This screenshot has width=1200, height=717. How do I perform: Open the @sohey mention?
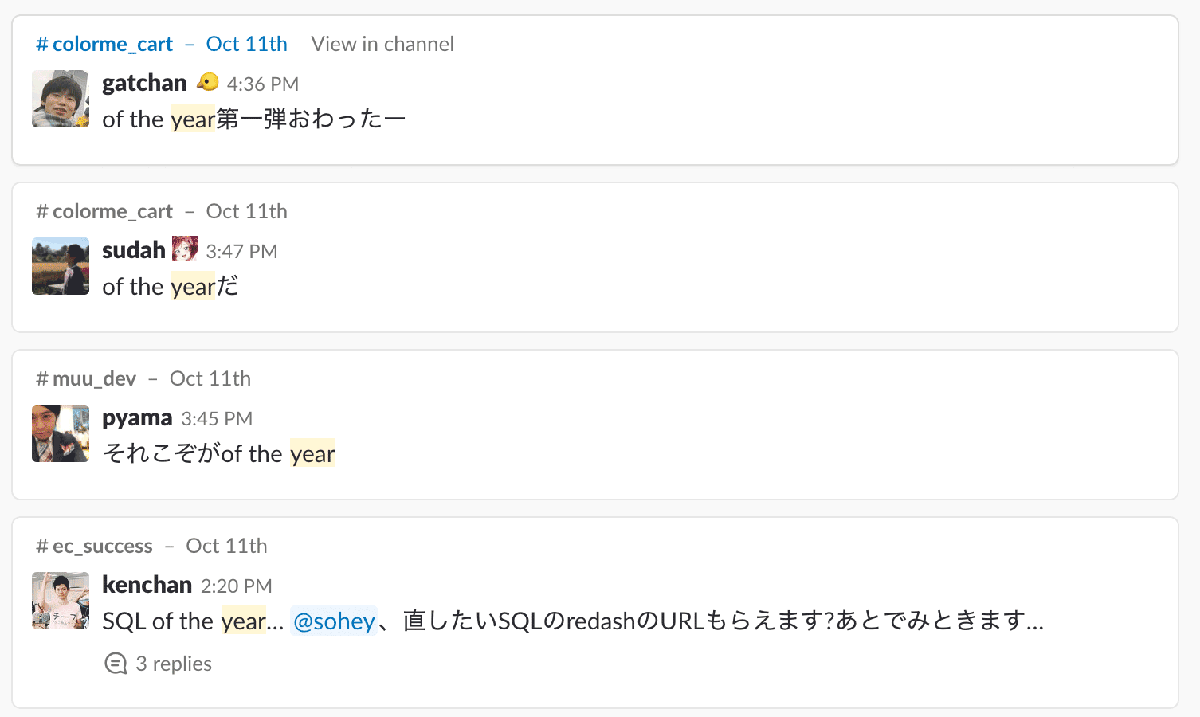tap(334, 621)
